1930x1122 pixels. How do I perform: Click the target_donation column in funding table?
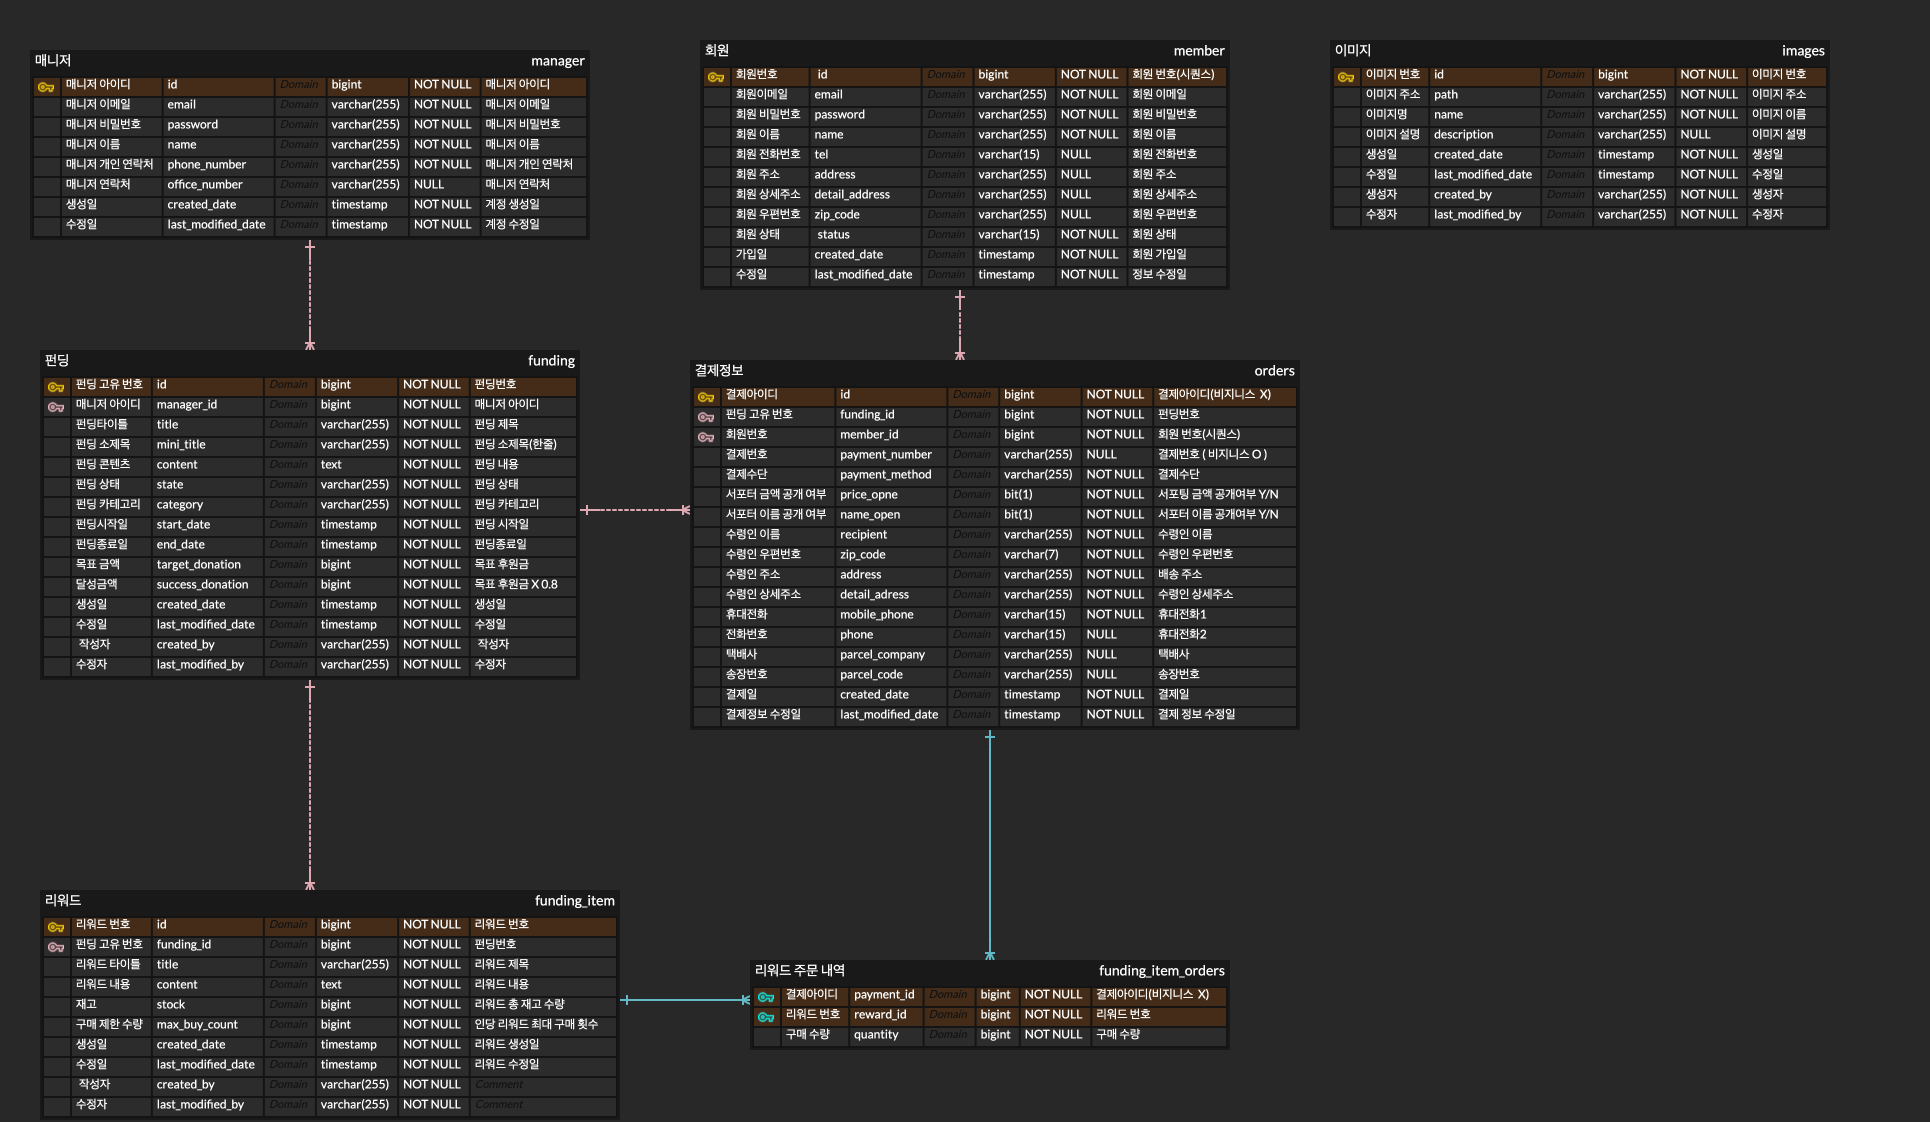click(x=199, y=565)
